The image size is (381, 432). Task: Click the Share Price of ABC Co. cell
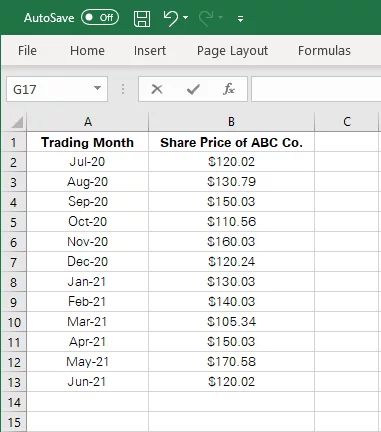click(x=231, y=142)
